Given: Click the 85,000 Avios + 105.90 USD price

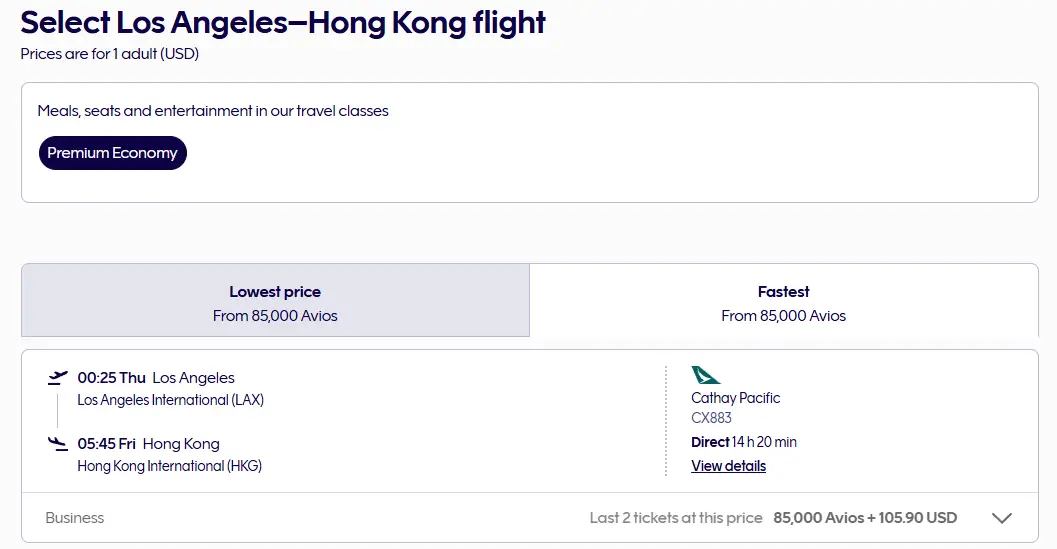Looking at the screenshot, I should pos(865,518).
